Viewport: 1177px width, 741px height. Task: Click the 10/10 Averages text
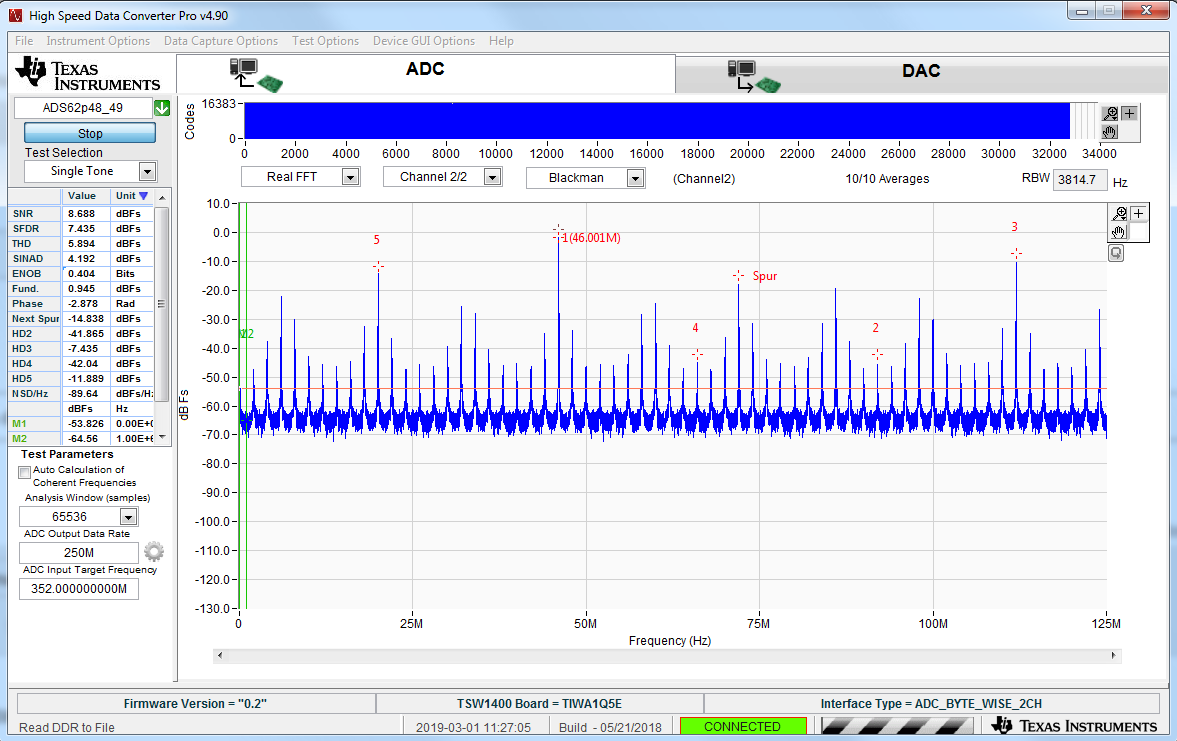(x=887, y=179)
